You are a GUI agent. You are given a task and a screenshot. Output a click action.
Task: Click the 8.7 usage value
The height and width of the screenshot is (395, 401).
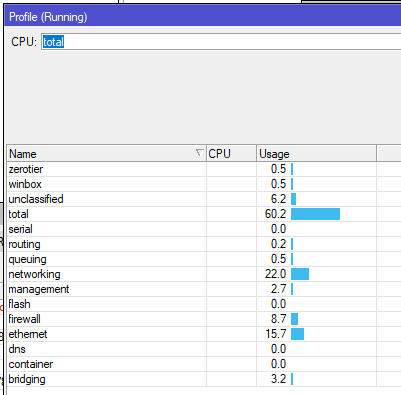278,319
